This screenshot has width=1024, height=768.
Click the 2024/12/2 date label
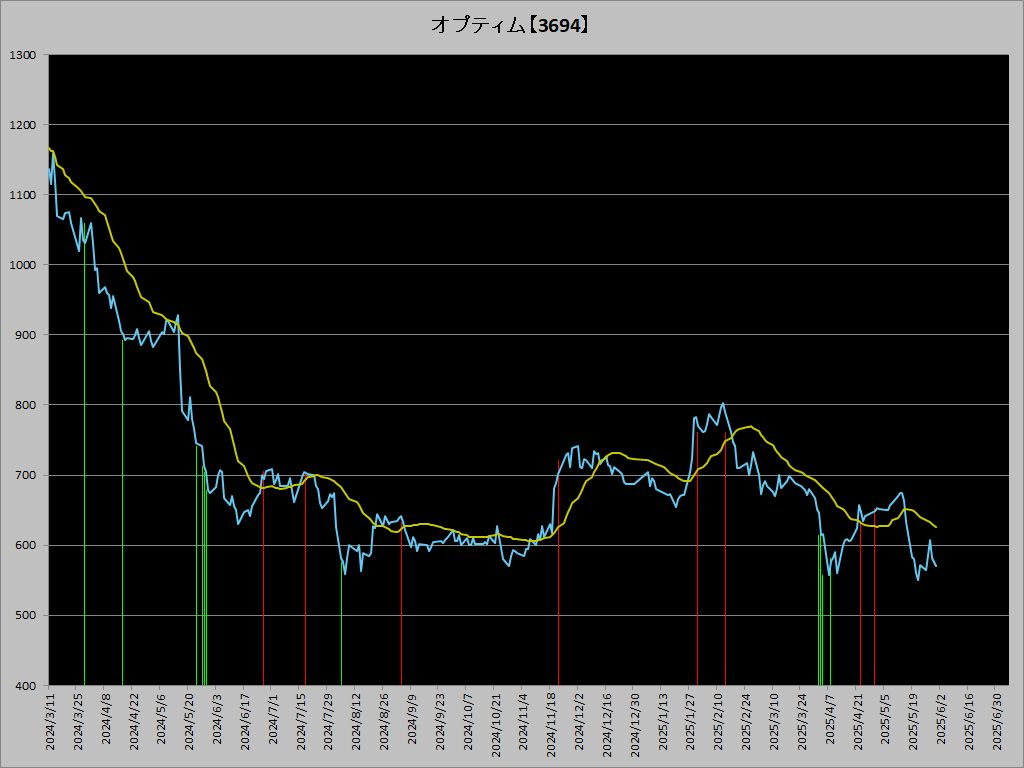pyautogui.click(x=580, y=720)
